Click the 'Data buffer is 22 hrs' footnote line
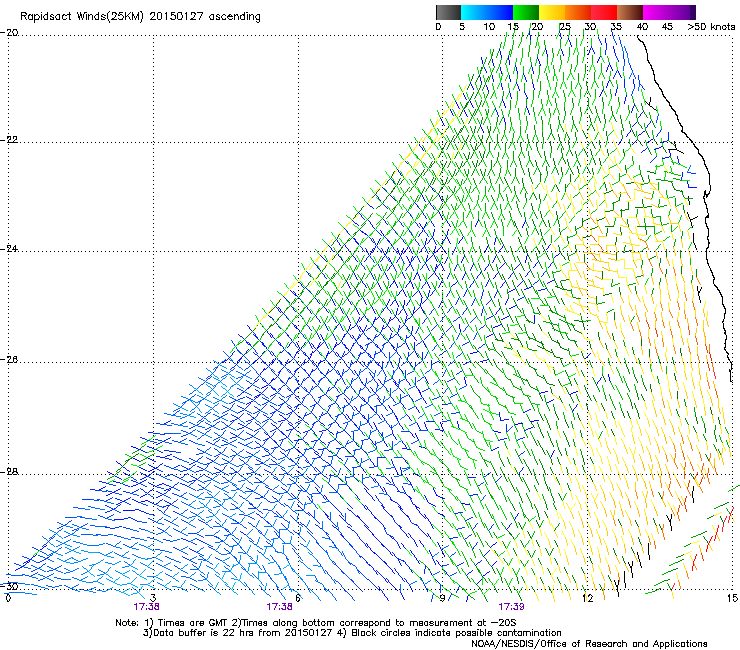The image size is (740, 650). point(352,633)
